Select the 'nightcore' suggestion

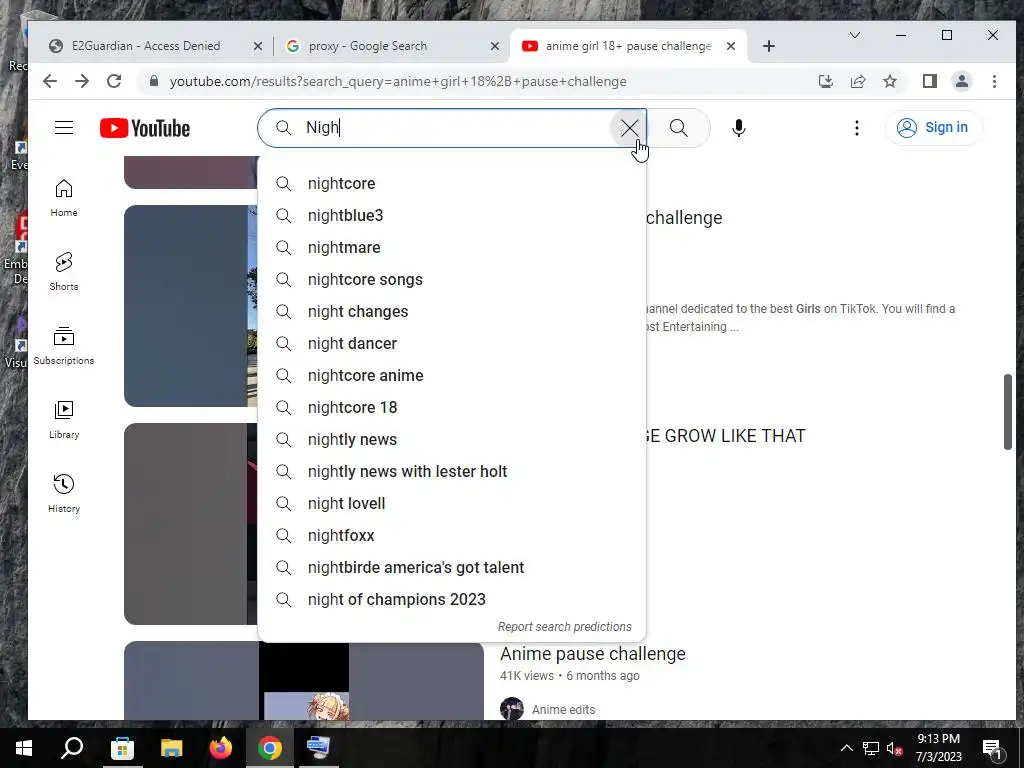pos(451,184)
